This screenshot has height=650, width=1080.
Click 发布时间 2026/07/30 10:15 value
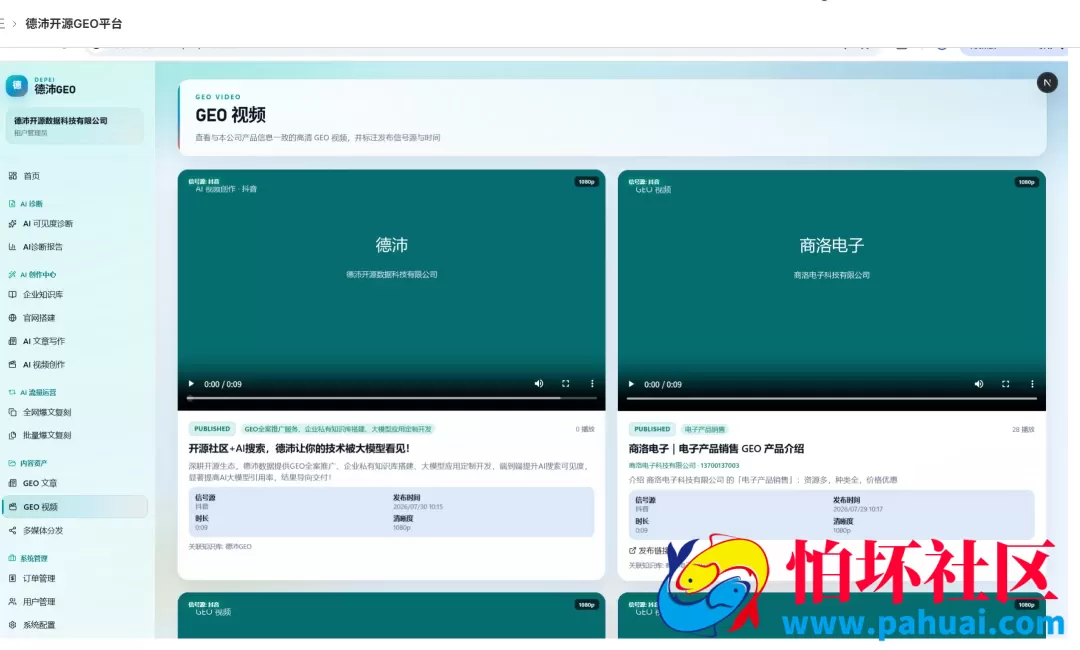(x=417, y=507)
